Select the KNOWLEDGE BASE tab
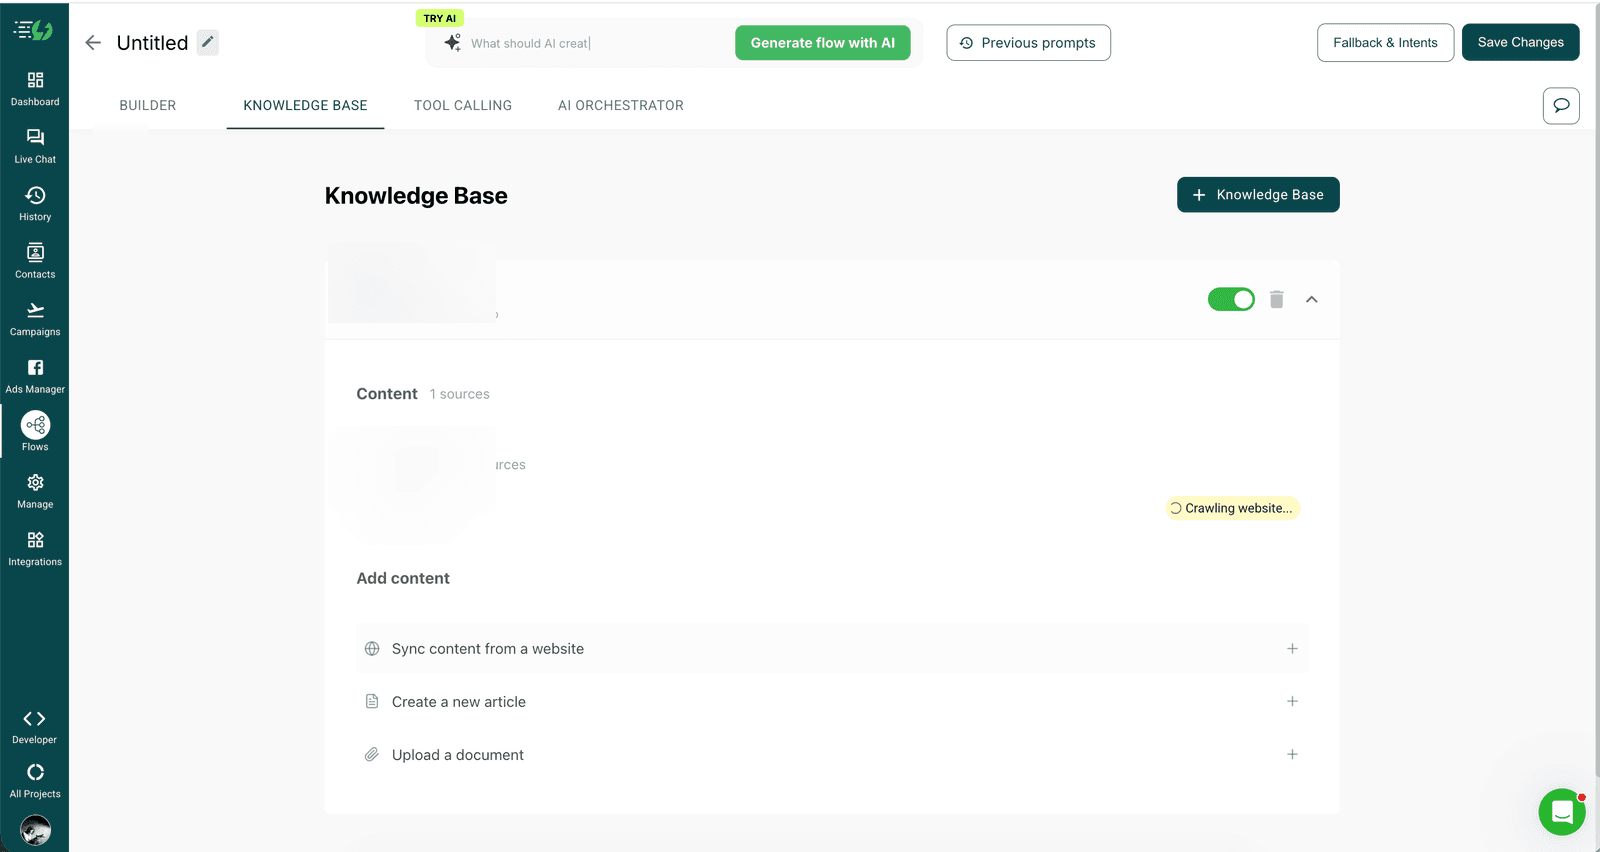 [305, 105]
